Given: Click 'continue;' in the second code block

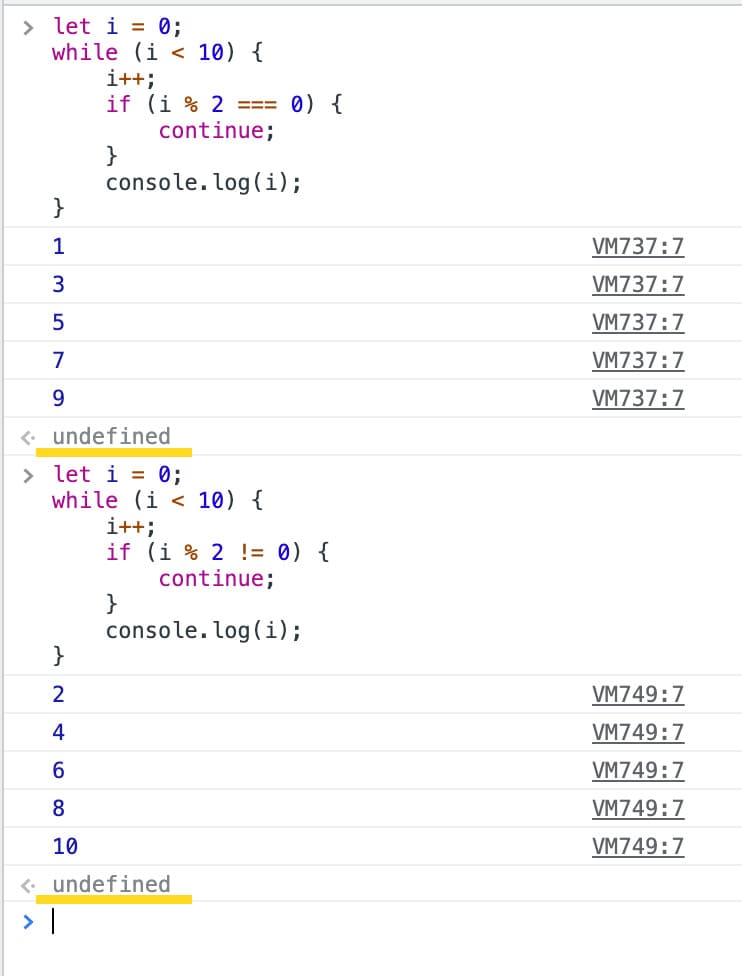Looking at the screenshot, I should [217, 579].
